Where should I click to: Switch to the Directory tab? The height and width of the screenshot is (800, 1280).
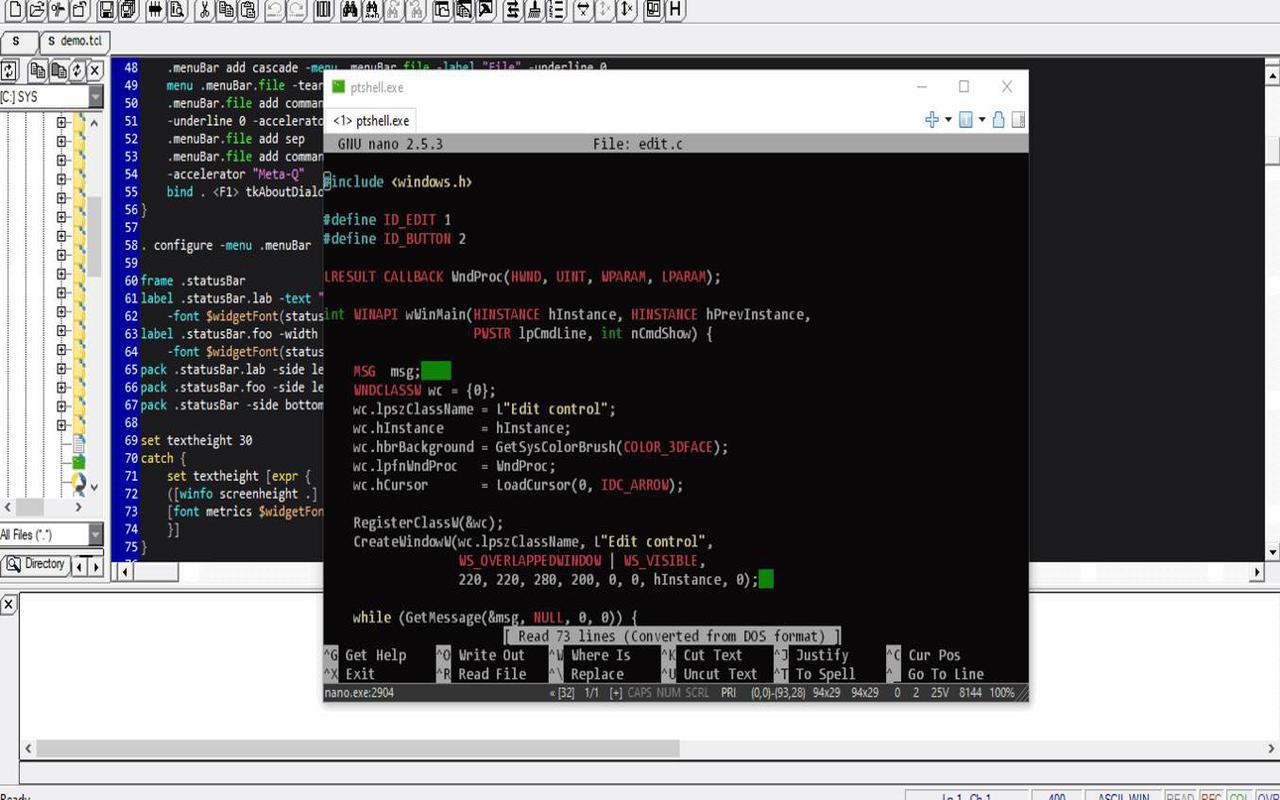(36, 564)
